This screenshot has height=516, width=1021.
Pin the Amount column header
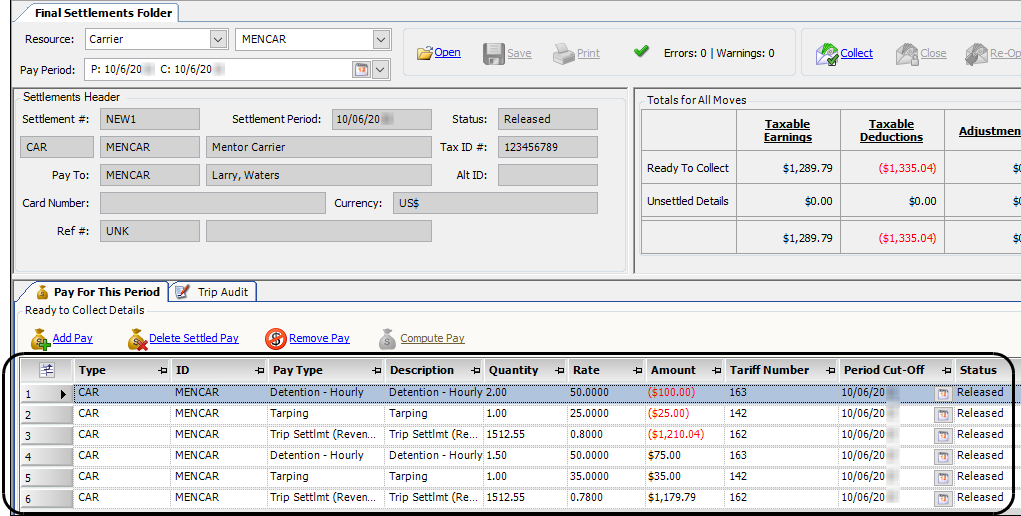pyautogui.click(x=715, y=371)
